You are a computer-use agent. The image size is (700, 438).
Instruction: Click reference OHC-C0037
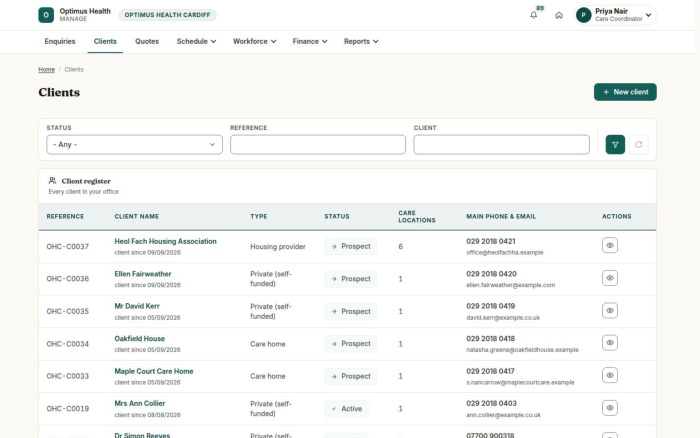click(68, 246)
